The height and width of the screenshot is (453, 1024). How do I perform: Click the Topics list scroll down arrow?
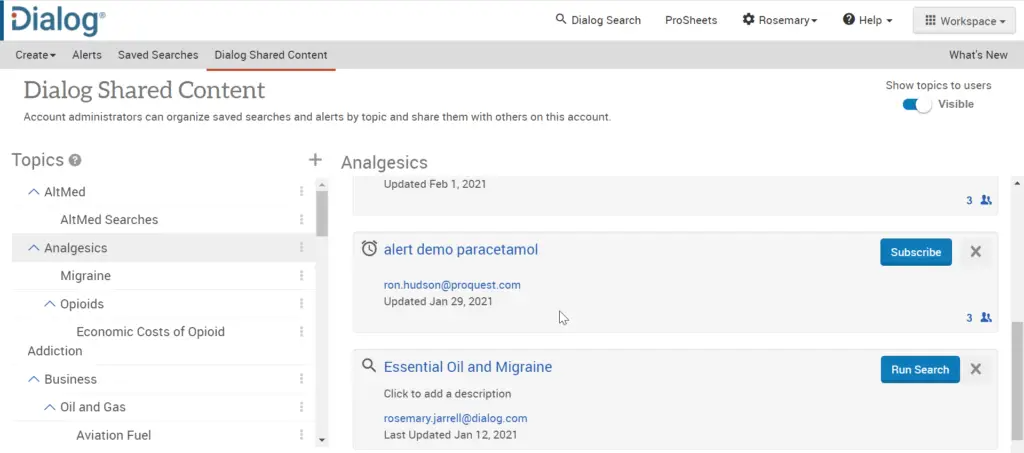(x=321, y=441)
